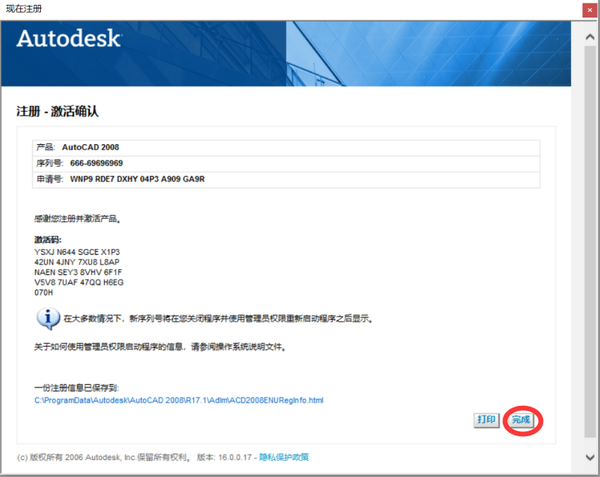Click the note about 管理员权限重新启动程序
600x477 pixels.
[218, 318]
